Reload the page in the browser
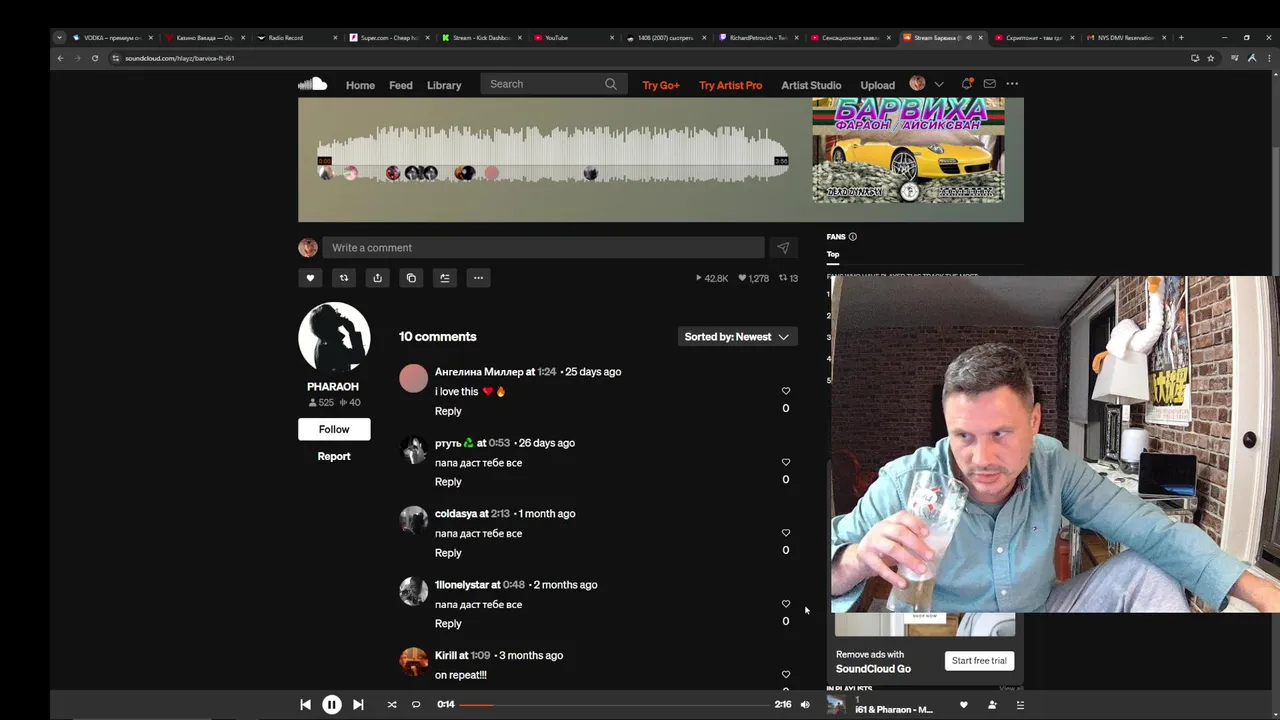The height and width of the screenshot is (720, 1280). 95,58
